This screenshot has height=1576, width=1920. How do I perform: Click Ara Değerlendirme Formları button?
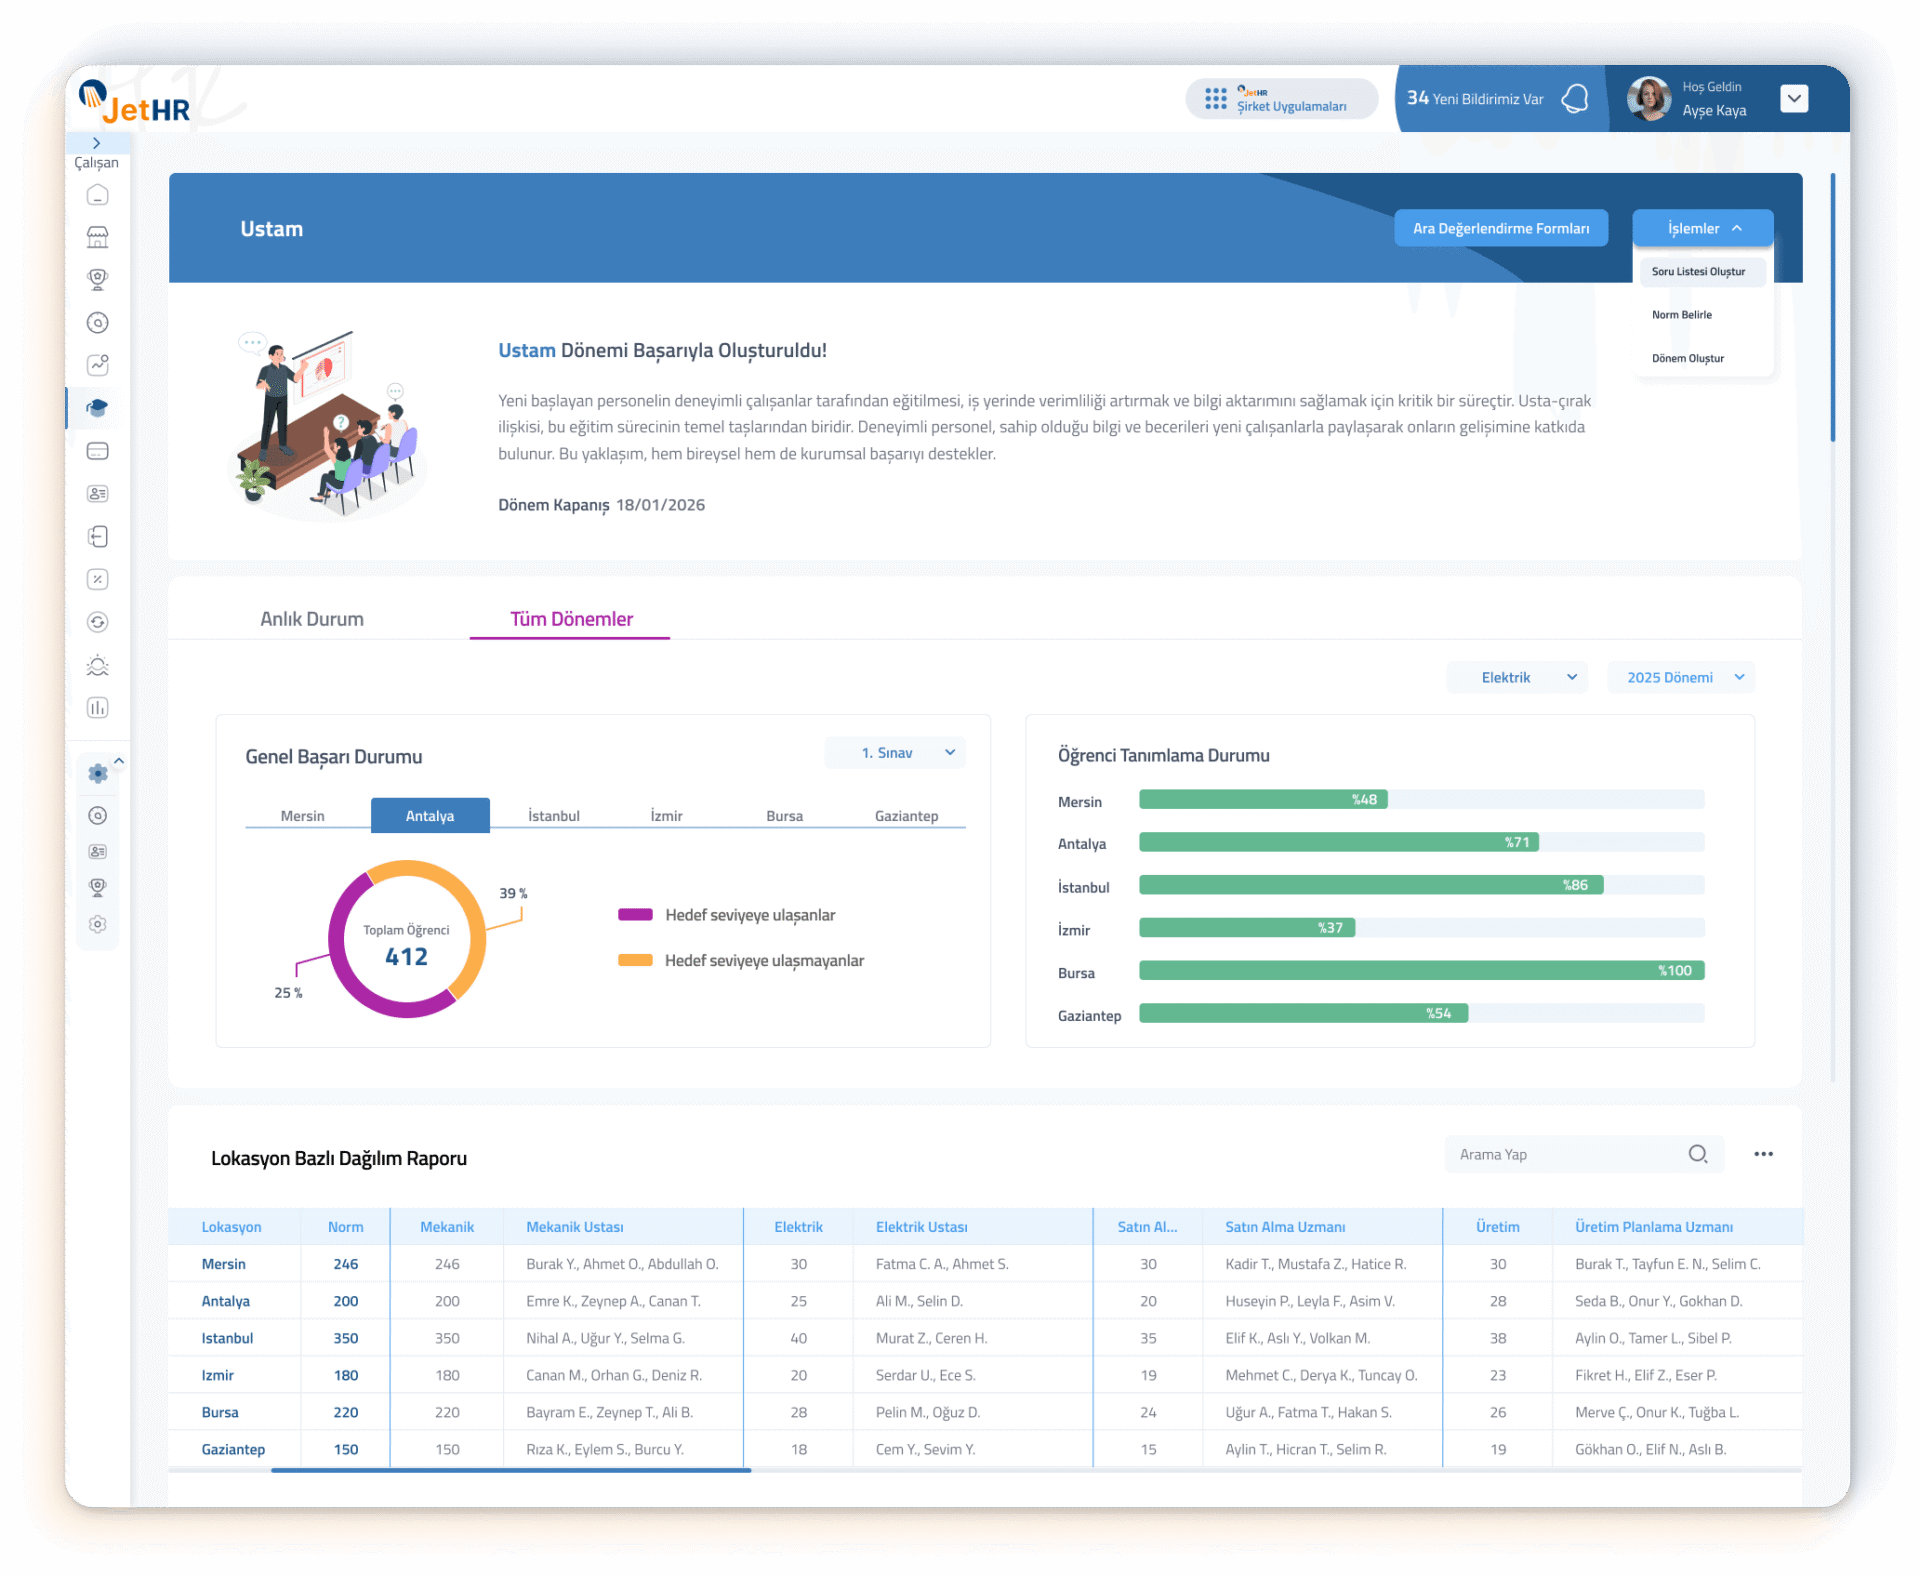tap(1500, 228)
